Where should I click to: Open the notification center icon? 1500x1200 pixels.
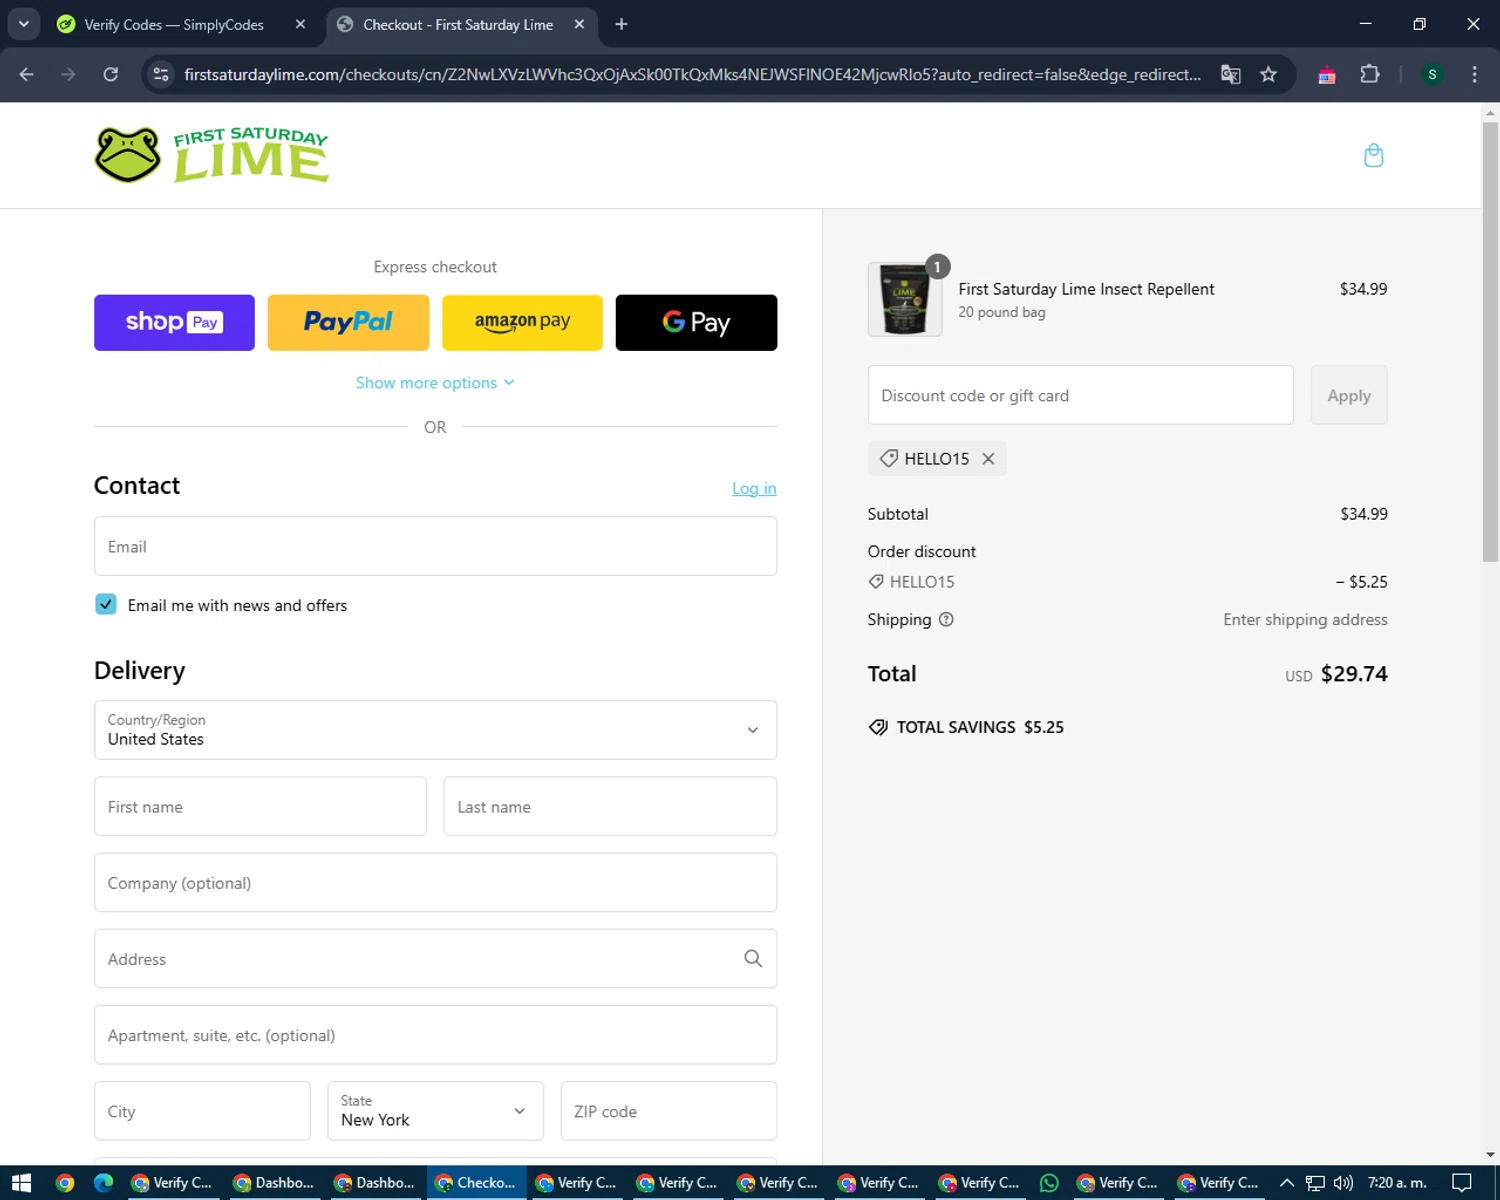click(1462, 1183)
